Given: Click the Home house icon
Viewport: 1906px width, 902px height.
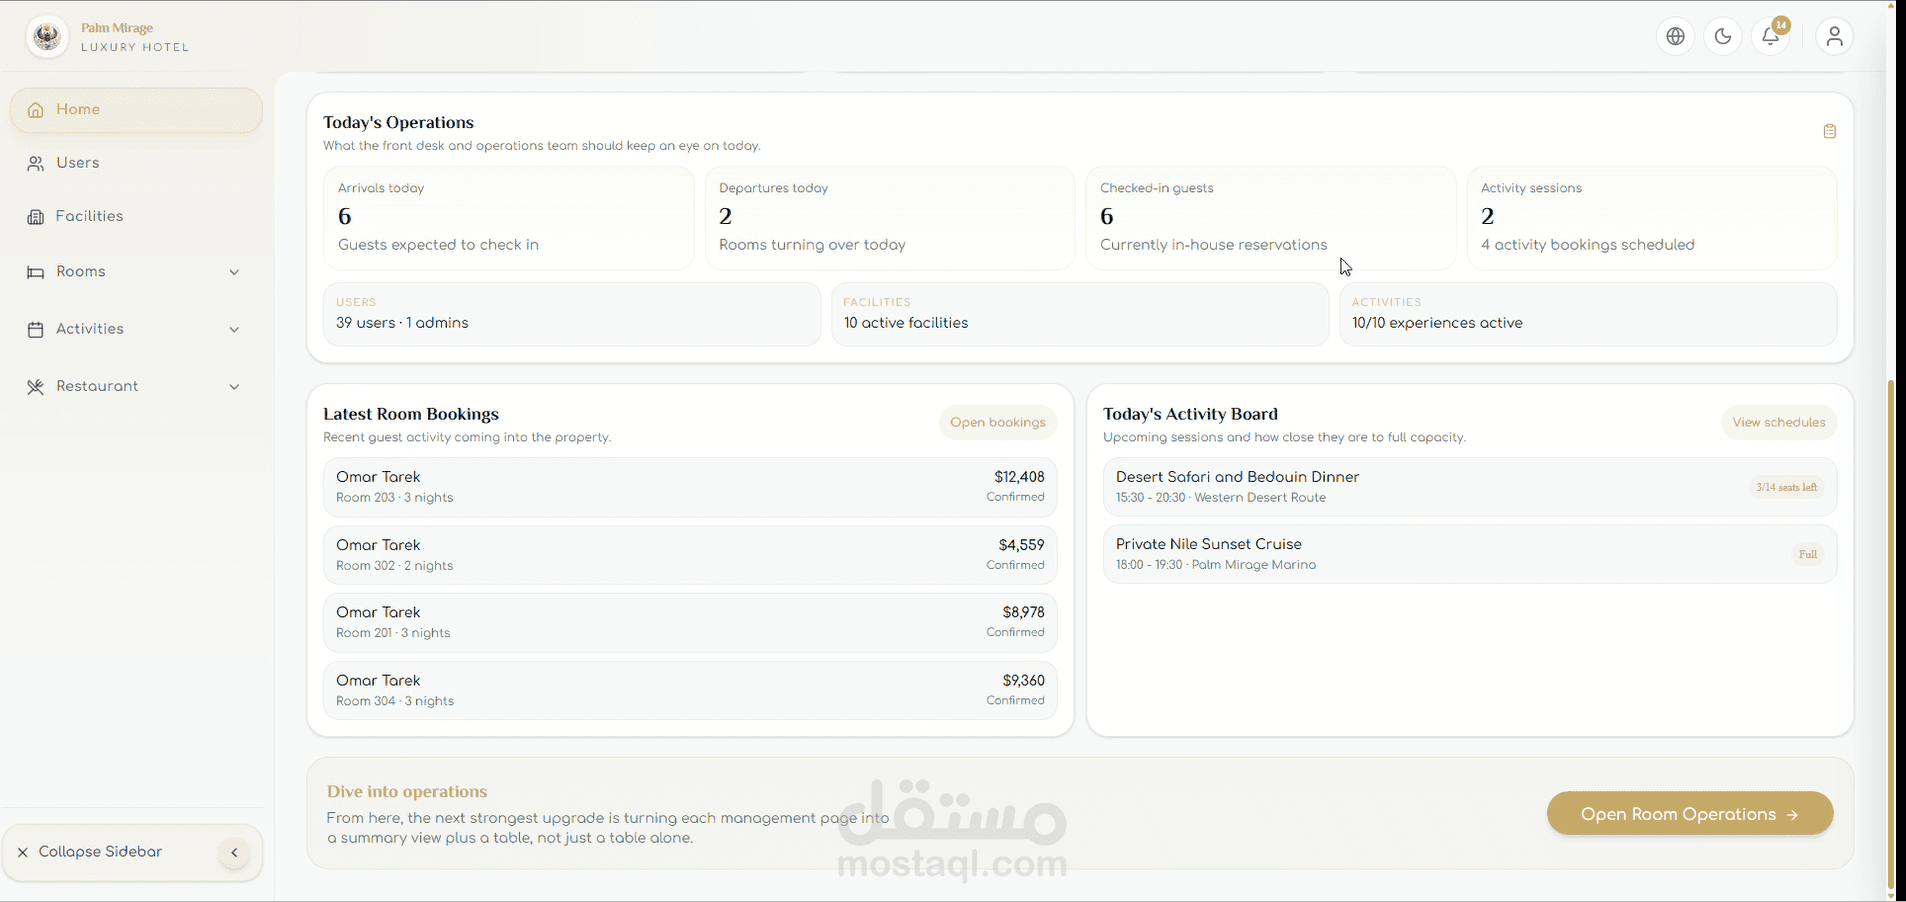Looking at the screenshot, I should (x=36, y=110).
